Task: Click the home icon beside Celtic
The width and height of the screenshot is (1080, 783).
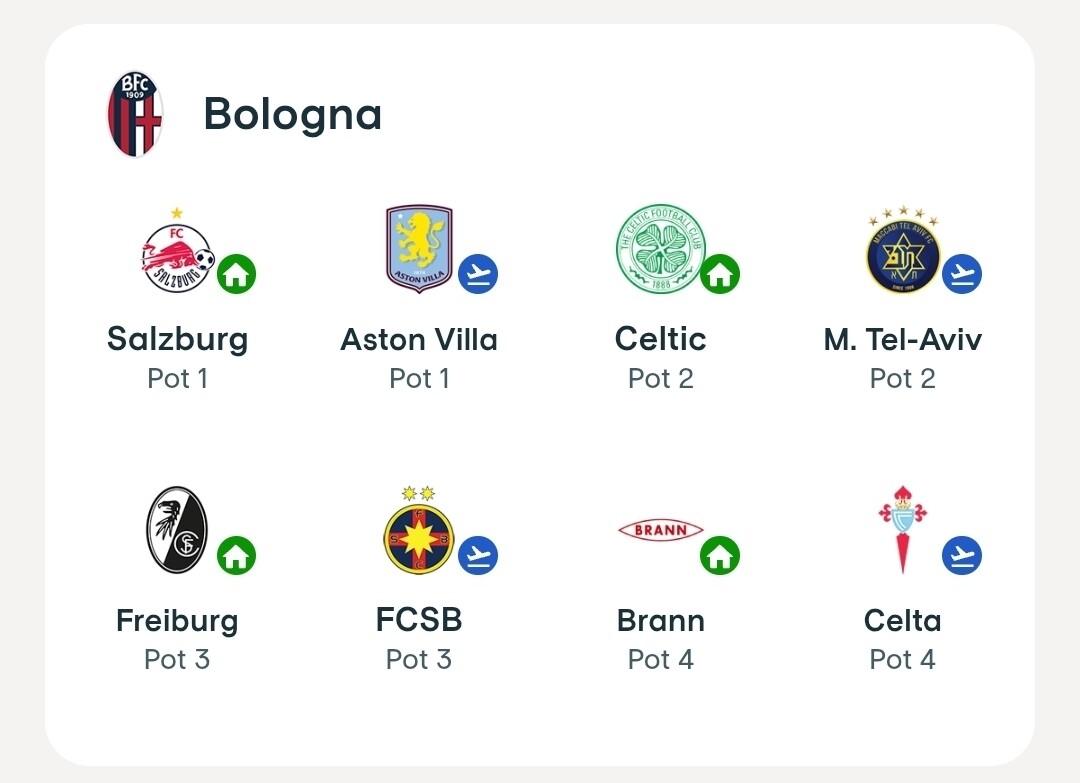Action: pos(720,274)
